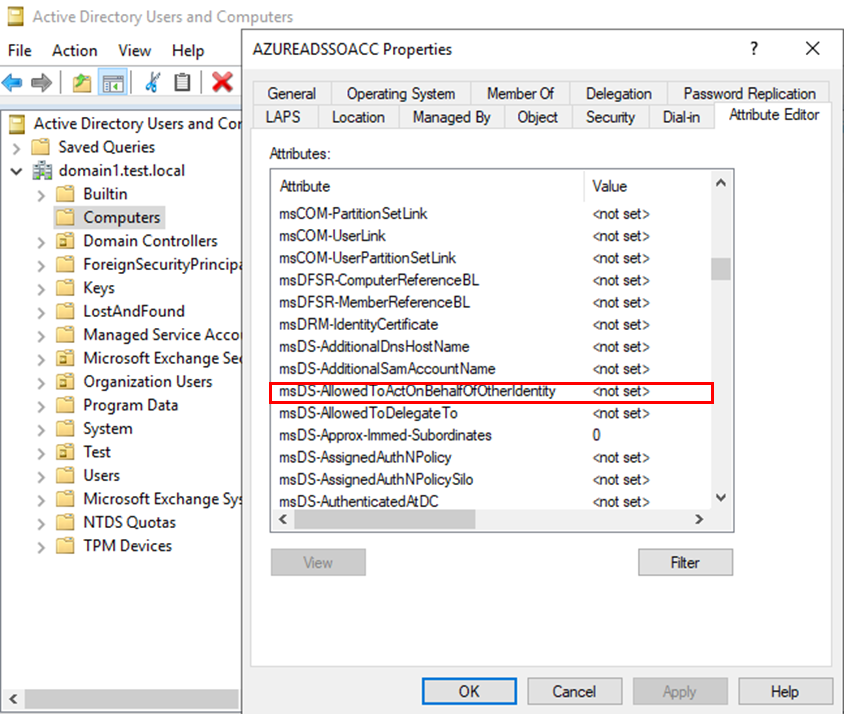Viewport: 844px width, 714px height.
Task: Expand the Saved Queries node
Action: click(x=17, y=148)
